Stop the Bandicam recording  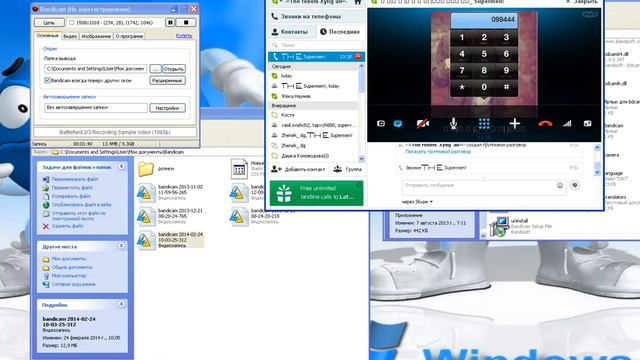(x=186, y=22)
